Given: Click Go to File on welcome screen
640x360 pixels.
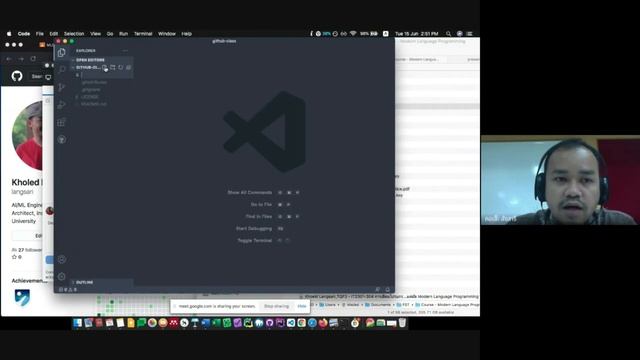Looking at the screenshot, I should pos(261,204).
